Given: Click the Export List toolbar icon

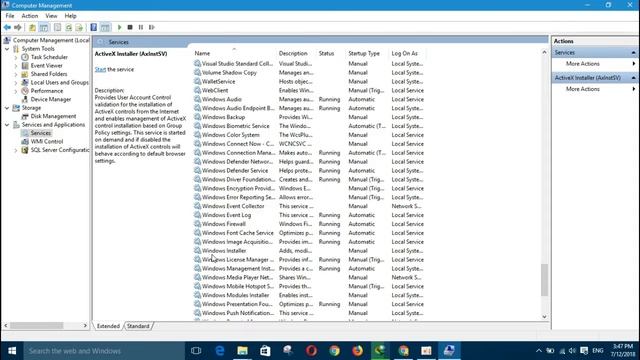Looking at the screenshot, I should click(79, 27).
